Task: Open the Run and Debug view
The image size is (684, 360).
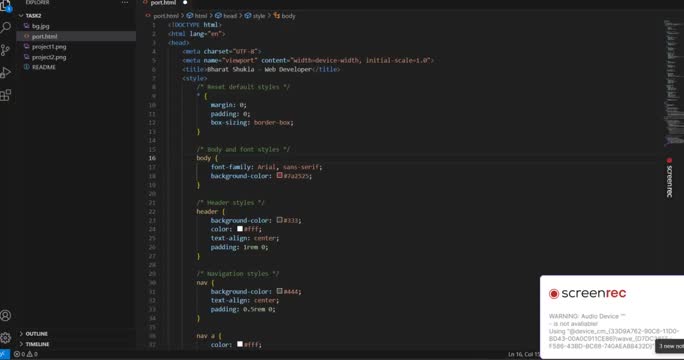Action: pyautogui.click(x=6, y=72)
